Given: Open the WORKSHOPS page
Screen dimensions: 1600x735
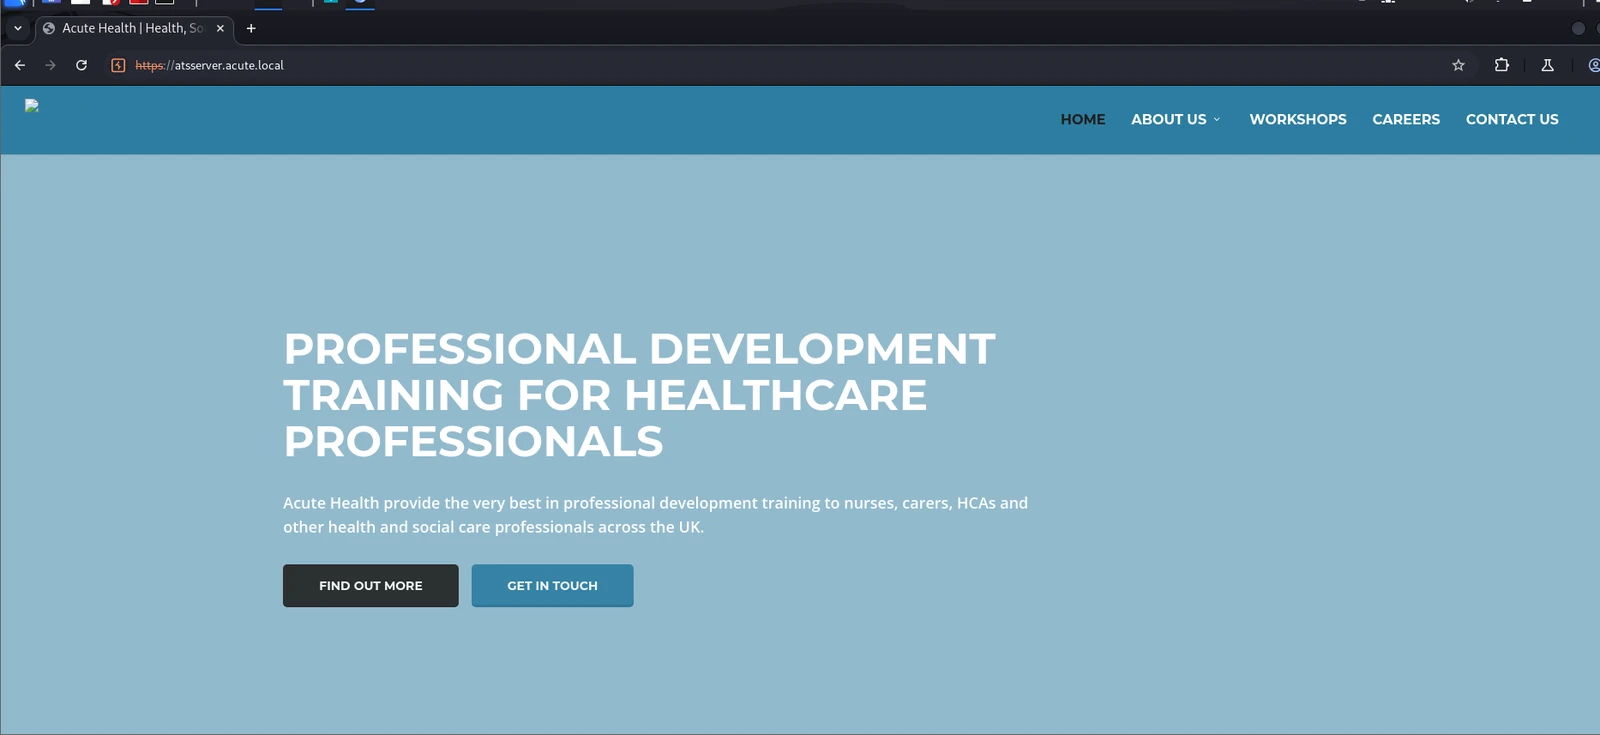Looking at the screenshot, I should [1298, 119].
